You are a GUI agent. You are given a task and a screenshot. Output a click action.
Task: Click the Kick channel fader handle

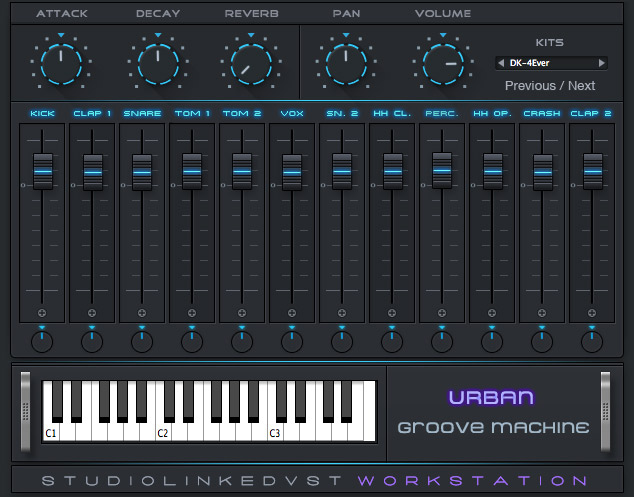point(42,171)
